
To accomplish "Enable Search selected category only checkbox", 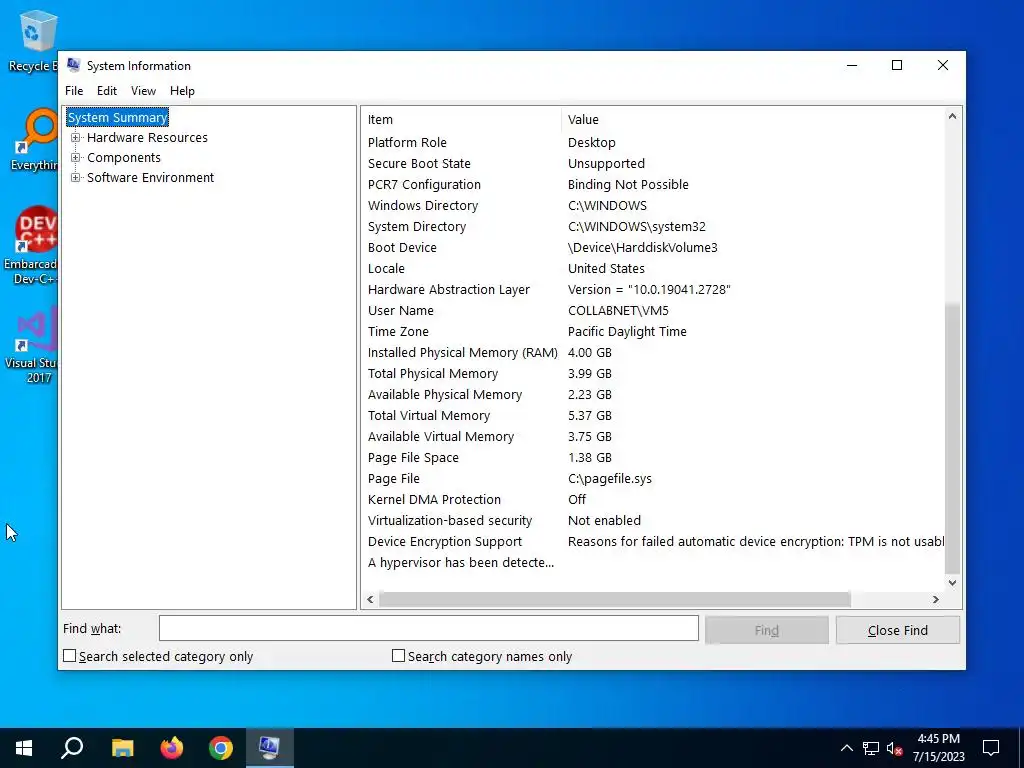I will point(69,656).
